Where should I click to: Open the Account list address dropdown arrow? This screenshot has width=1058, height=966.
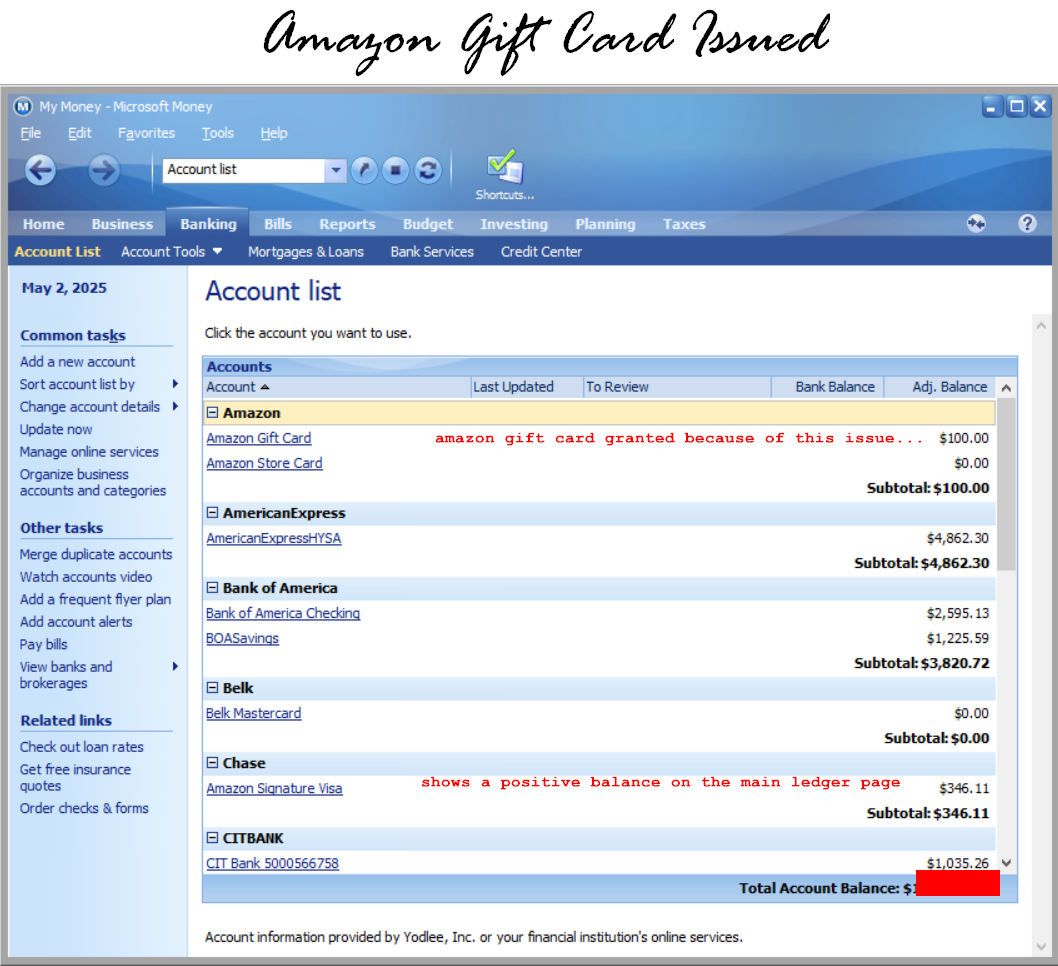point(335,170)
